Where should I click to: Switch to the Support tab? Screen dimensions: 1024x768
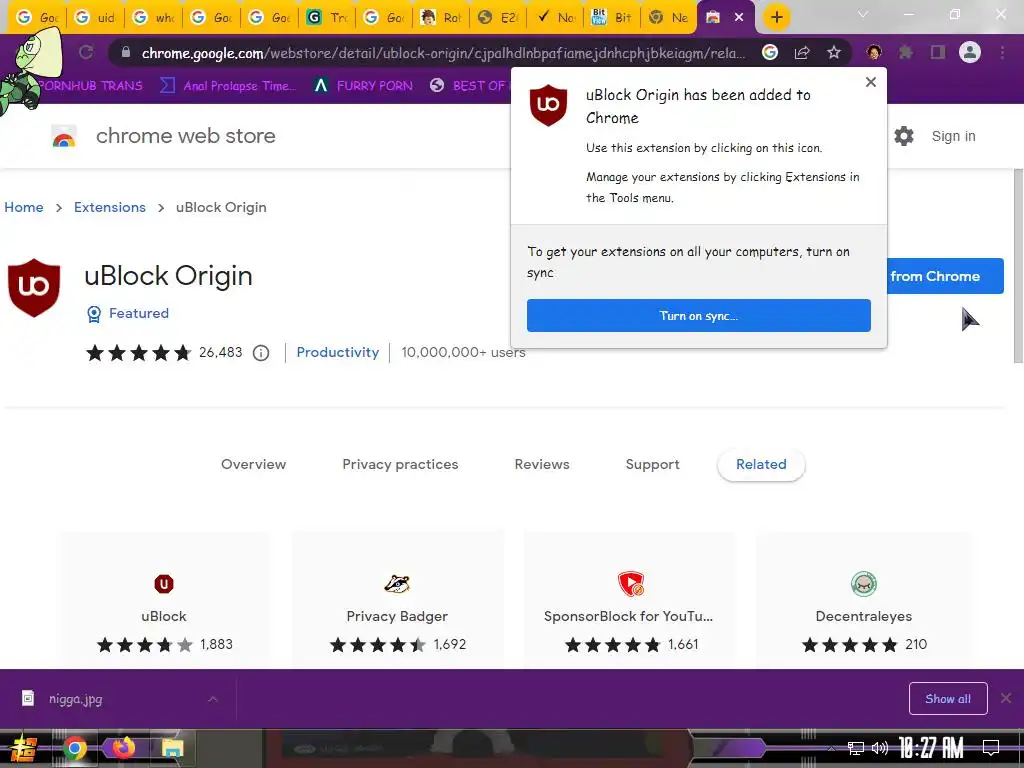pos(652,464)
